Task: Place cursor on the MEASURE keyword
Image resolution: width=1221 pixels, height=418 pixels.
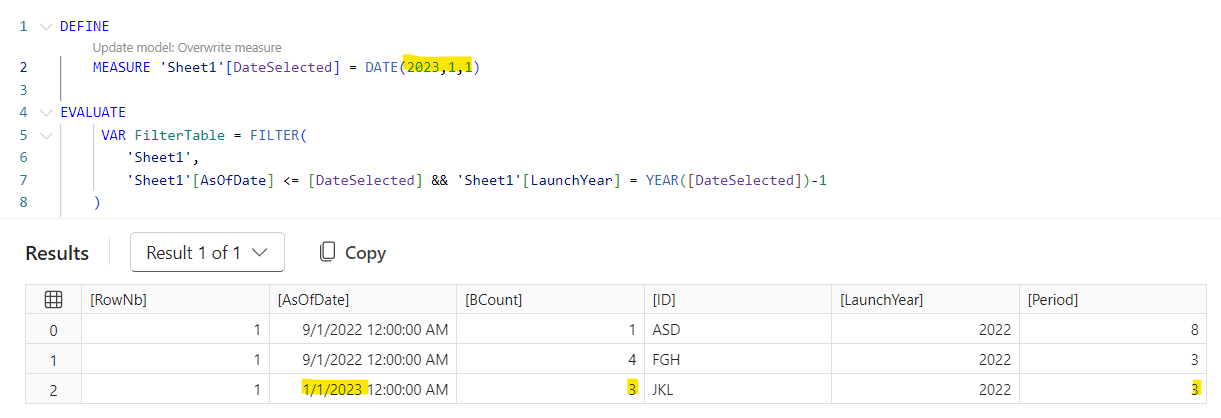Action: pyautogui.click(x=123, y=68)
